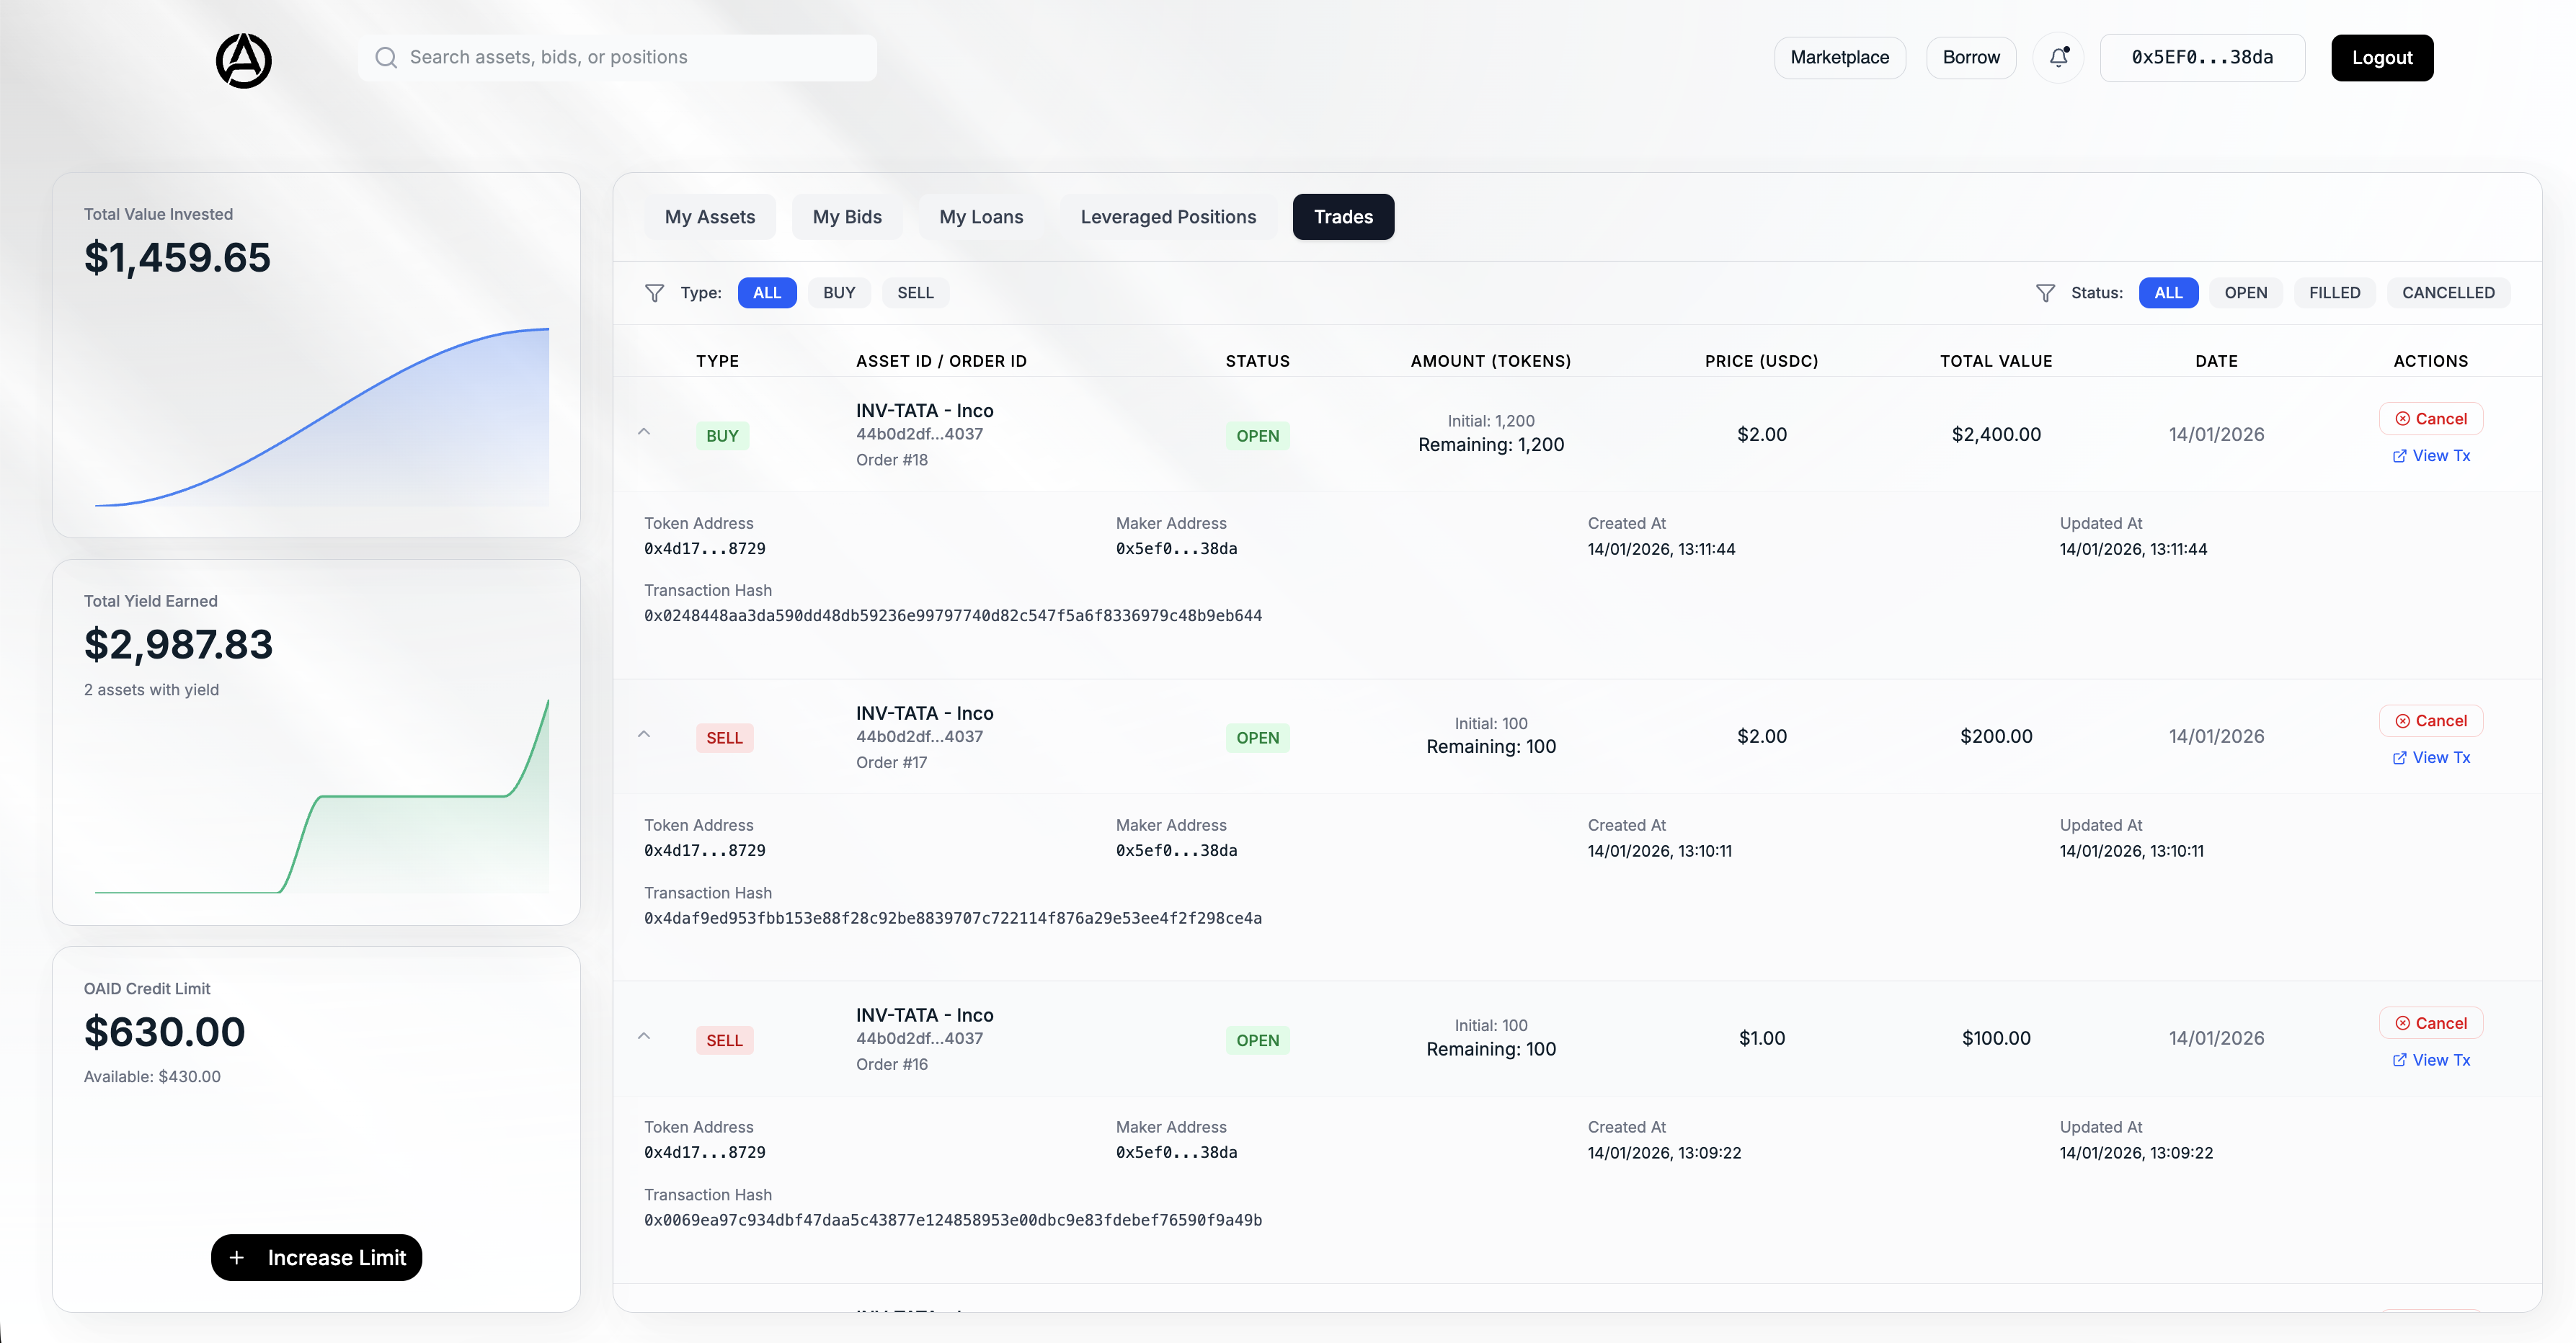Click the BUY badge on Order #18
Image resolution: width=2576 pixels, height=1343 pixels.
click(x=722, y=436)
